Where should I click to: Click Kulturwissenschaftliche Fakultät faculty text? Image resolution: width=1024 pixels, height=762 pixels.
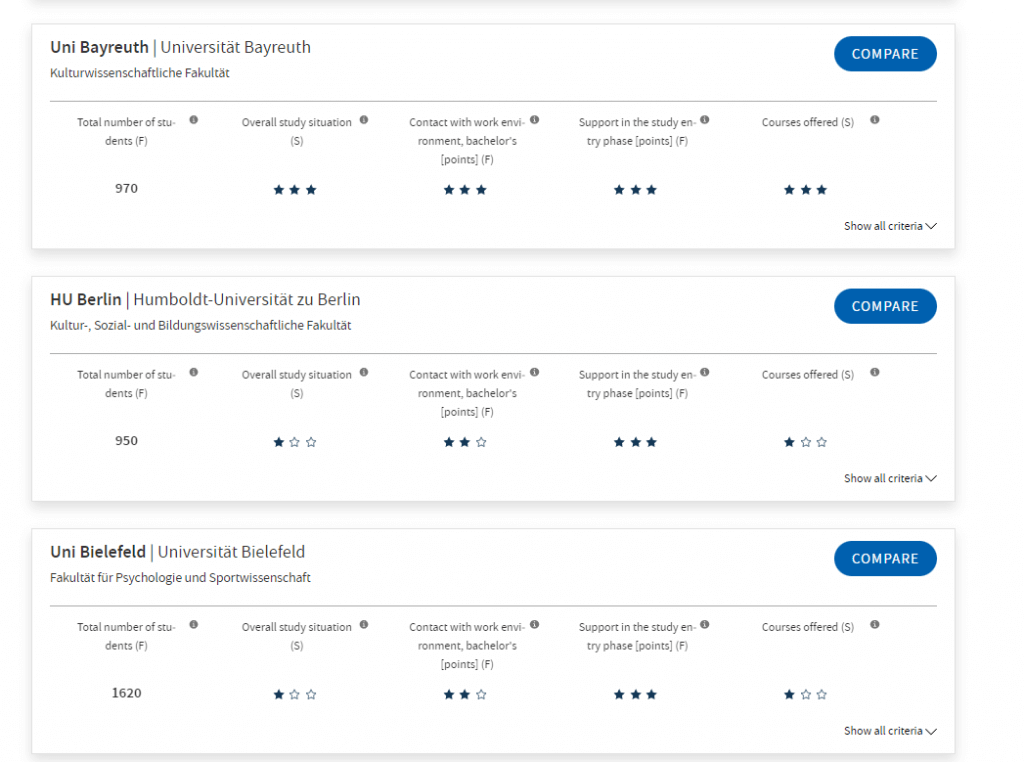click(x=140, y=73)
